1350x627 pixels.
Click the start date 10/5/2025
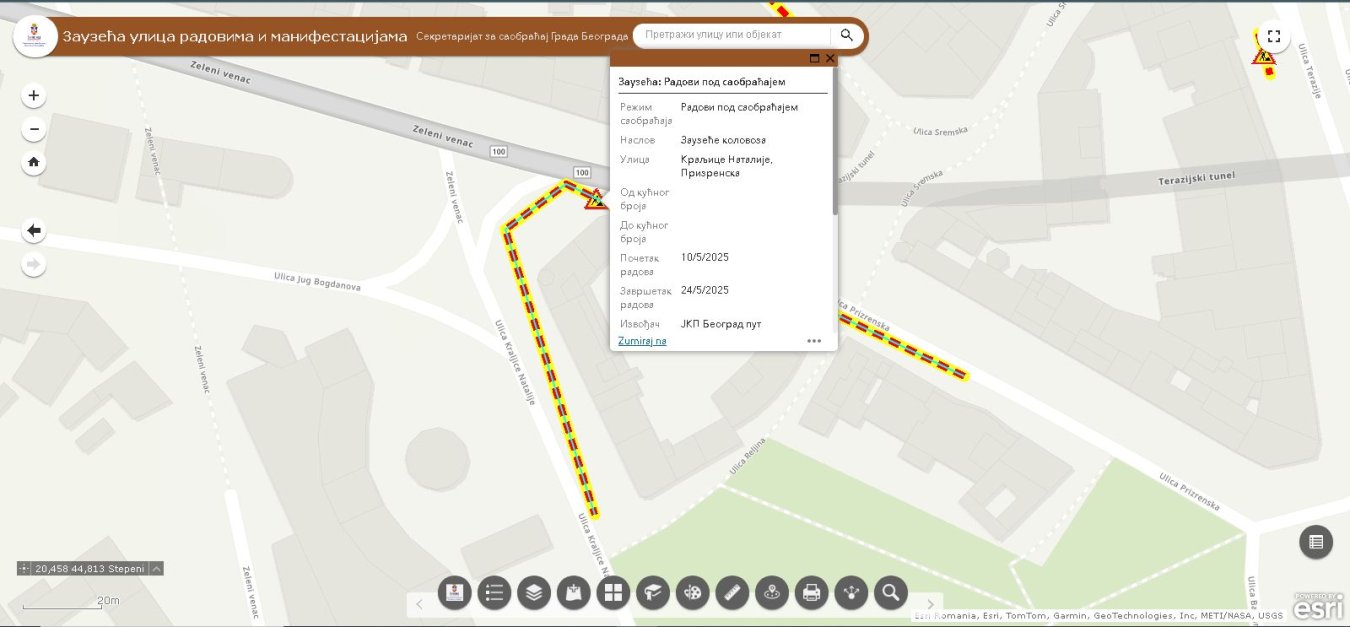pyautogui.click(x=705, y=258)
